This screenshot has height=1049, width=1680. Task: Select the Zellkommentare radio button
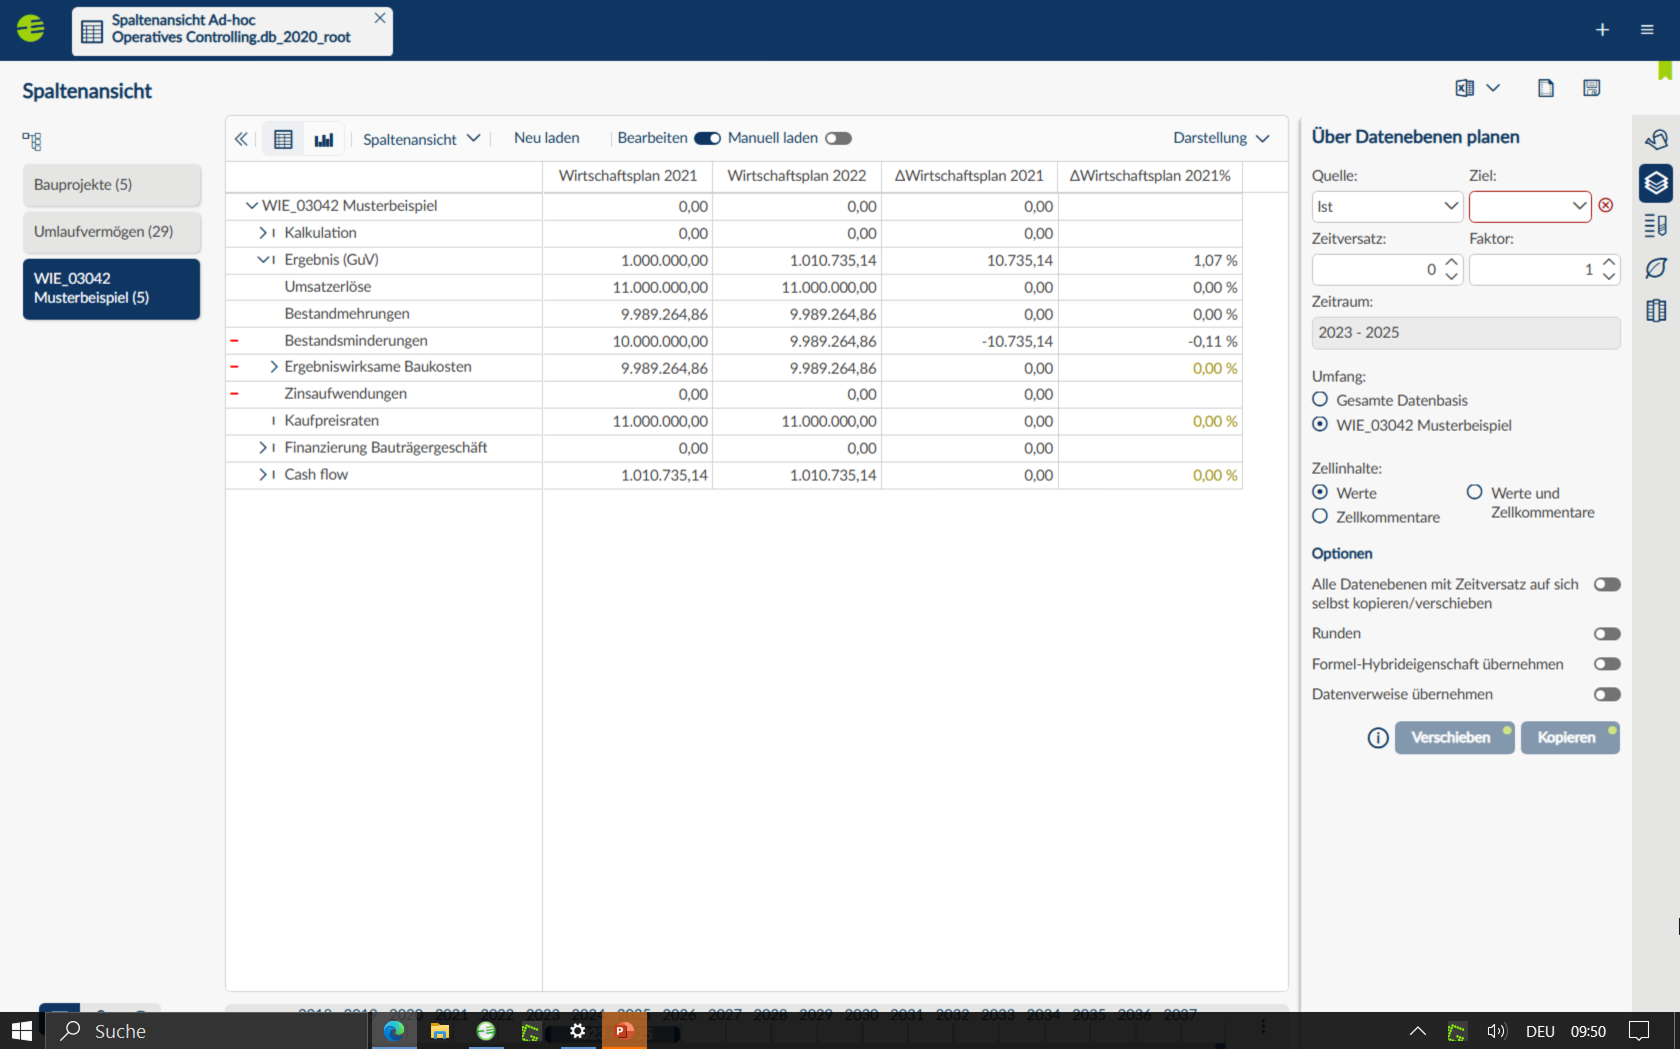point(1320,516)
